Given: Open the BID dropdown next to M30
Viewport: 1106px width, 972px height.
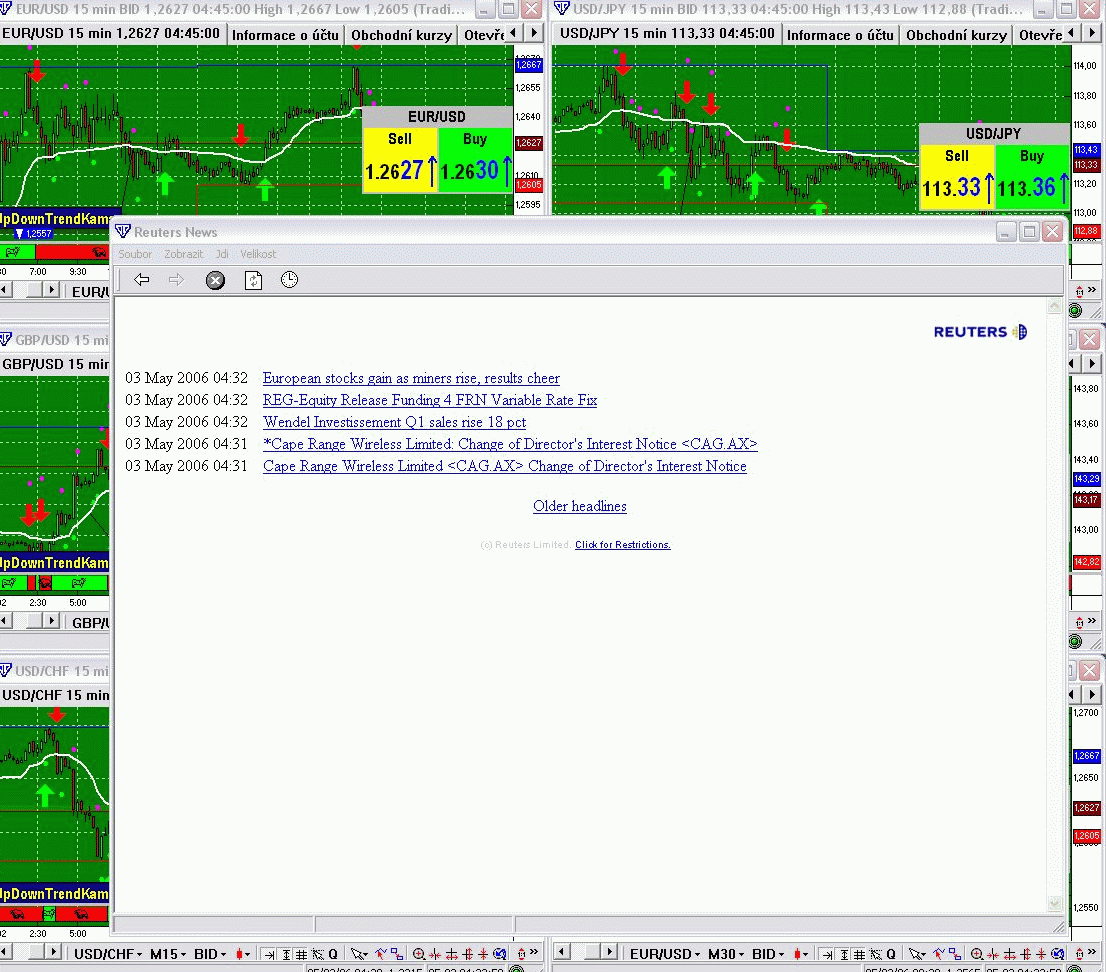Looking at the screenshot, I should click(x=769, y=954).
